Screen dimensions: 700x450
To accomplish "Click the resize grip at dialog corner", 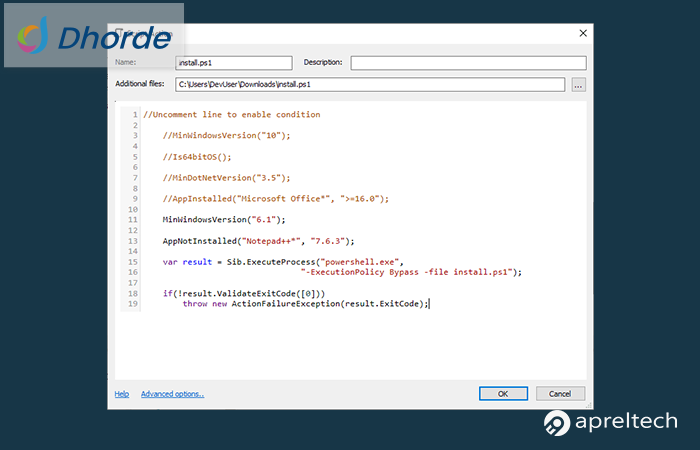I will (589, 405).
